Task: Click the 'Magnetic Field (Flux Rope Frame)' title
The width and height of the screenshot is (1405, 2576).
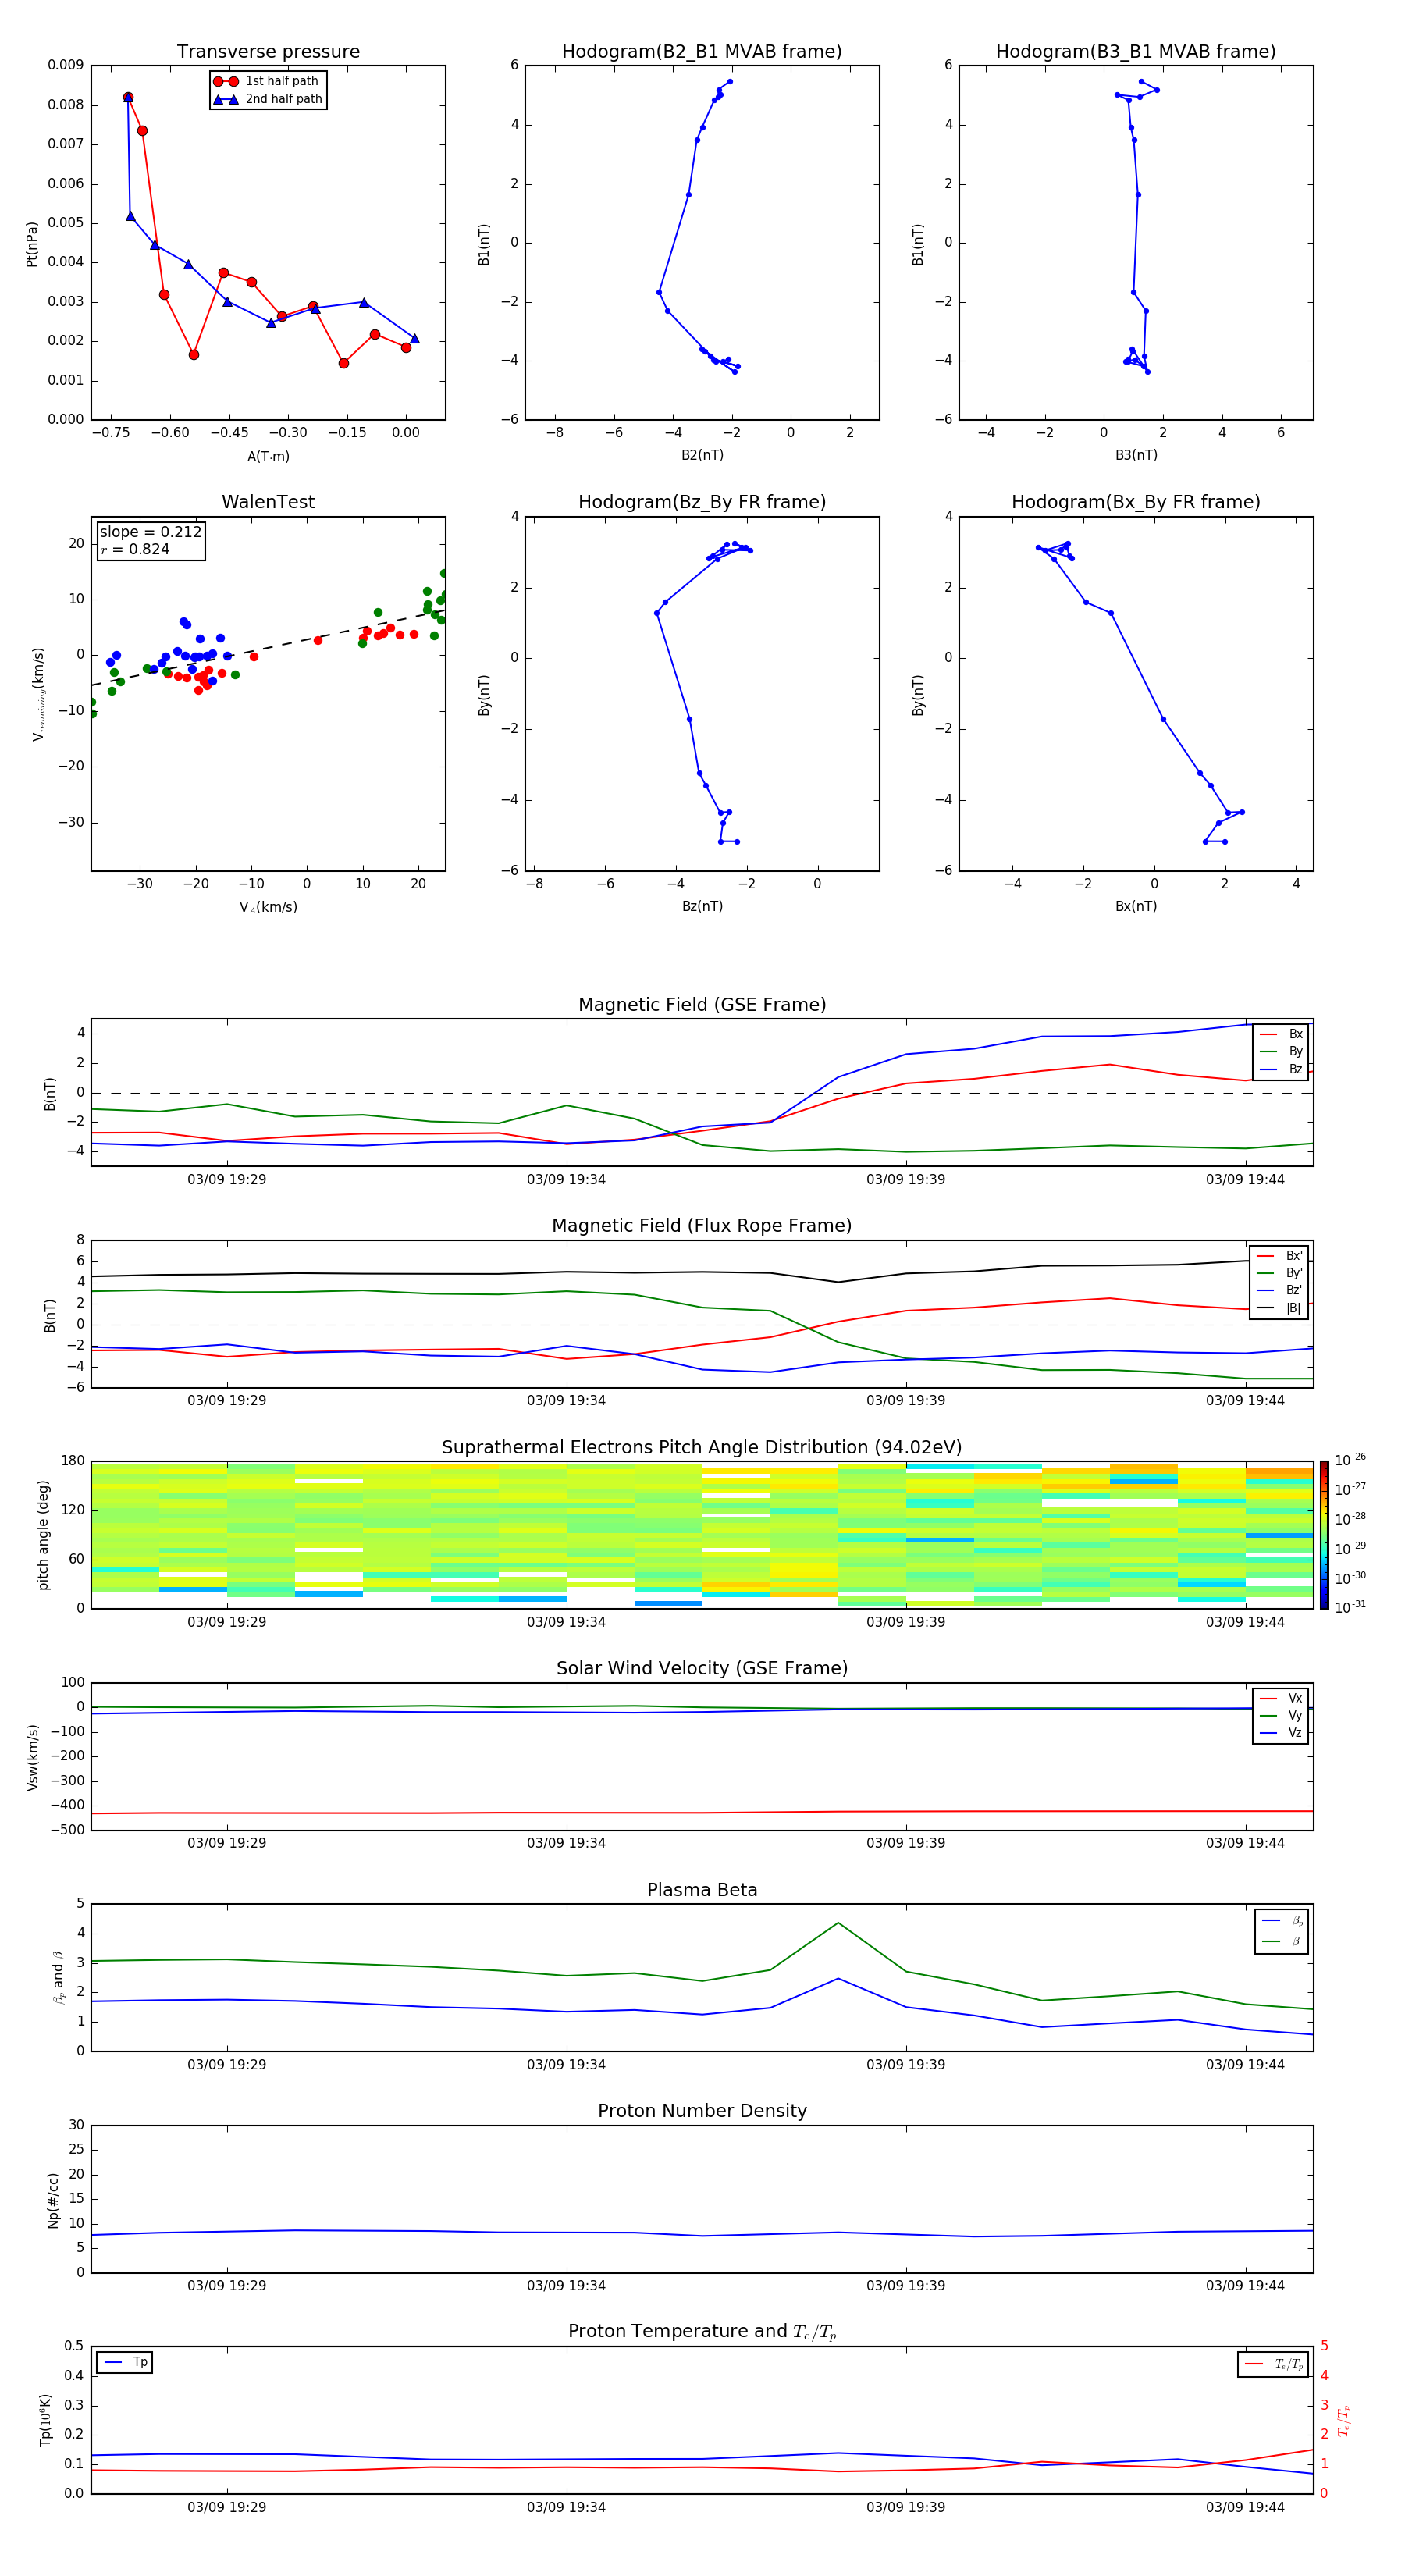Action: (x=702, y=1226)
